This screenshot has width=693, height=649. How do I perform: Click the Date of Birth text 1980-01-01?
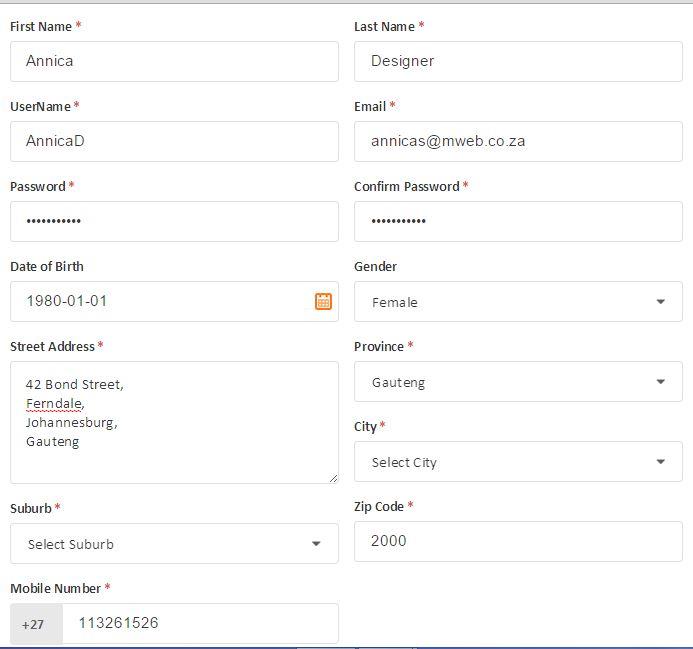click(x=67, y=301)
